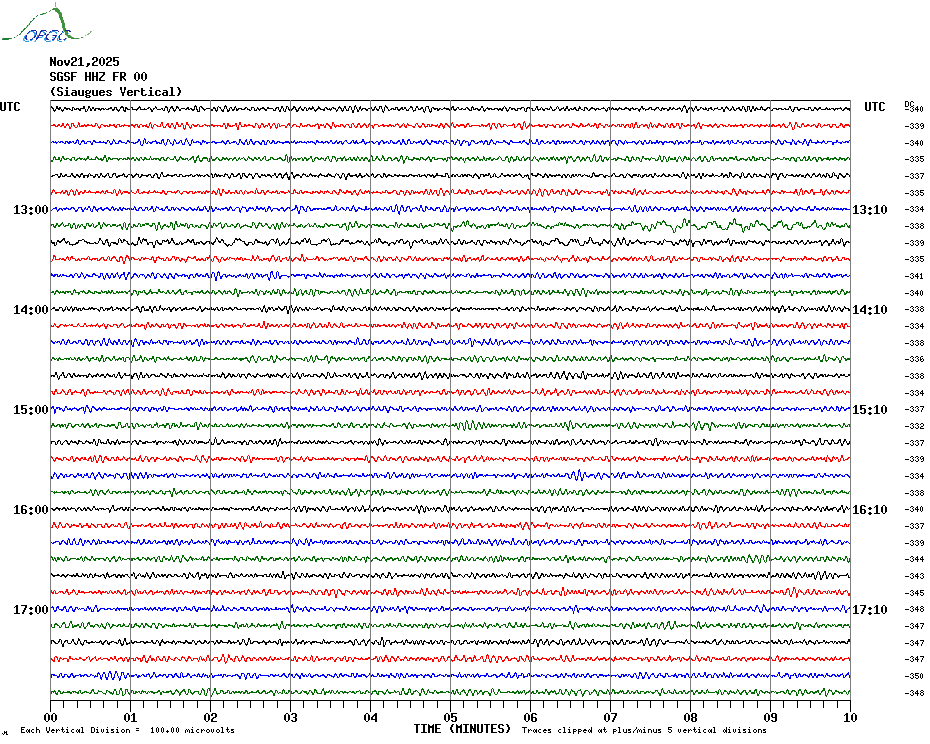Click the blue trace starting at 15:00

[x=450, y=409]
